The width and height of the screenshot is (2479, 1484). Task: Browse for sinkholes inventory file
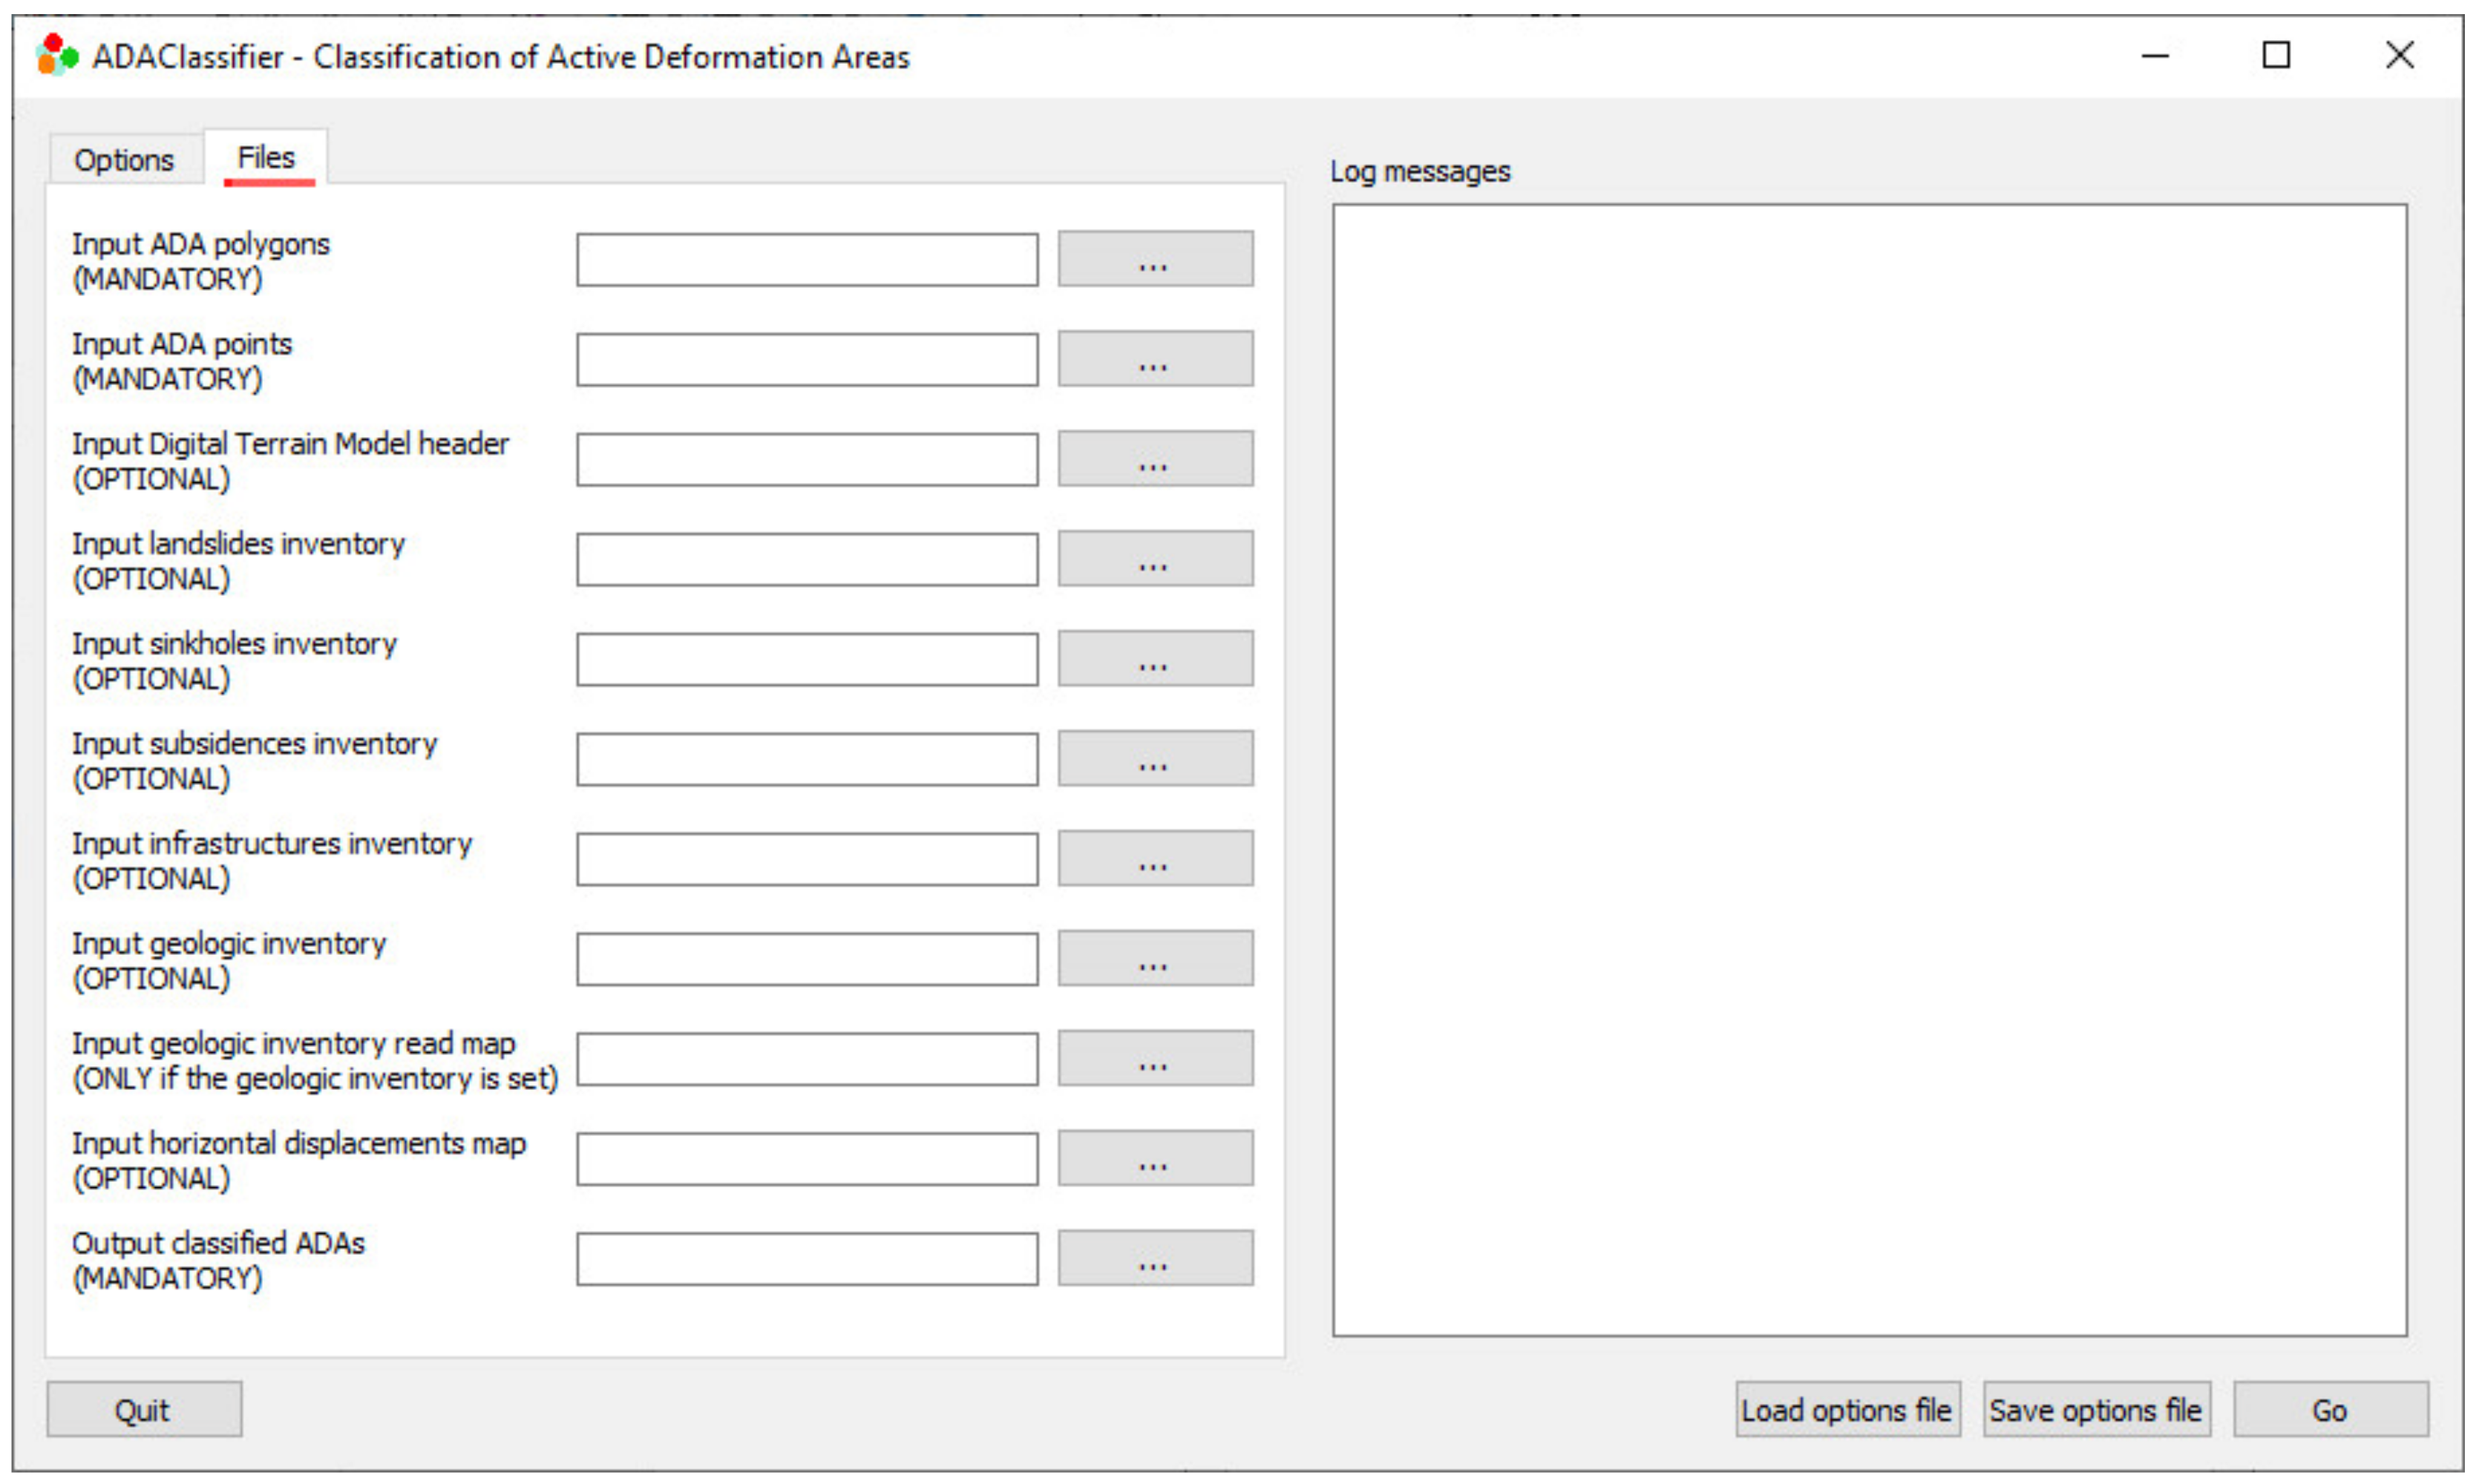[x=1154, y=659]
